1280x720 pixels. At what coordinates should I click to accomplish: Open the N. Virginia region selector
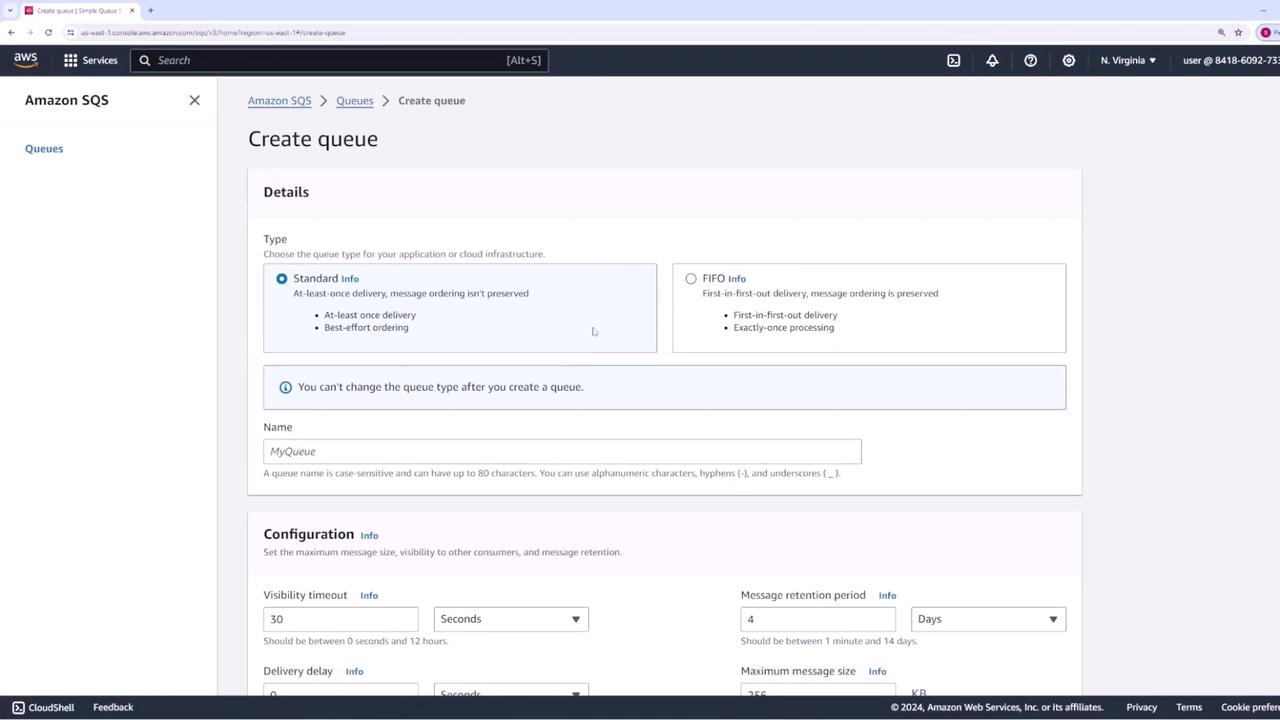tap(1128, 60)
